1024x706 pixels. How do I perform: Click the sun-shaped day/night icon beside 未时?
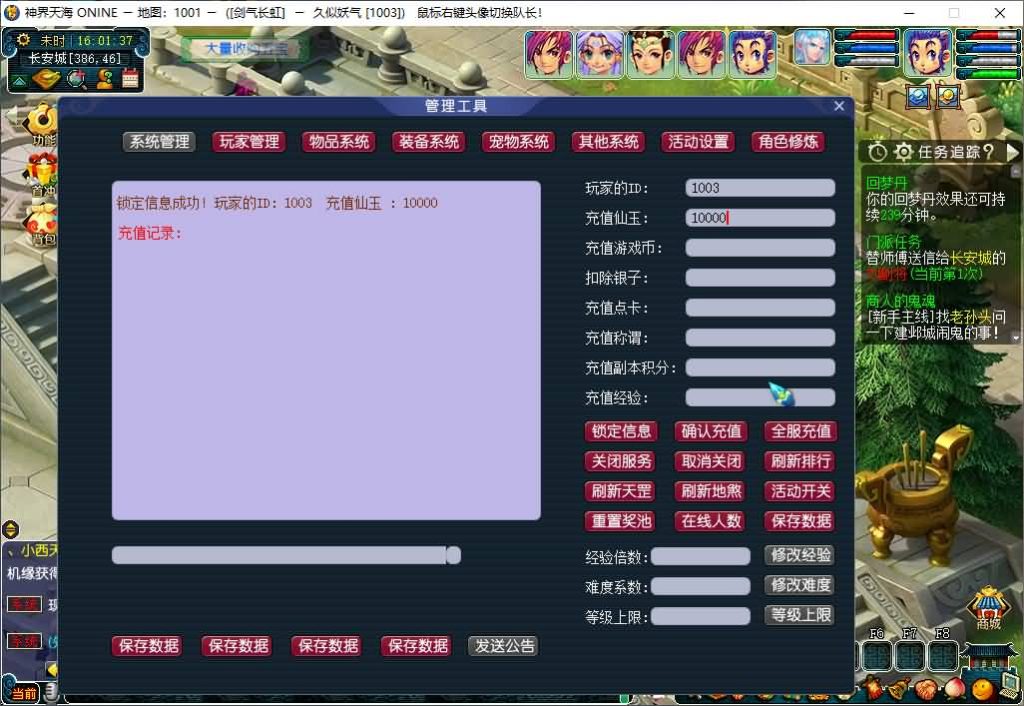(x=23, y=40)
